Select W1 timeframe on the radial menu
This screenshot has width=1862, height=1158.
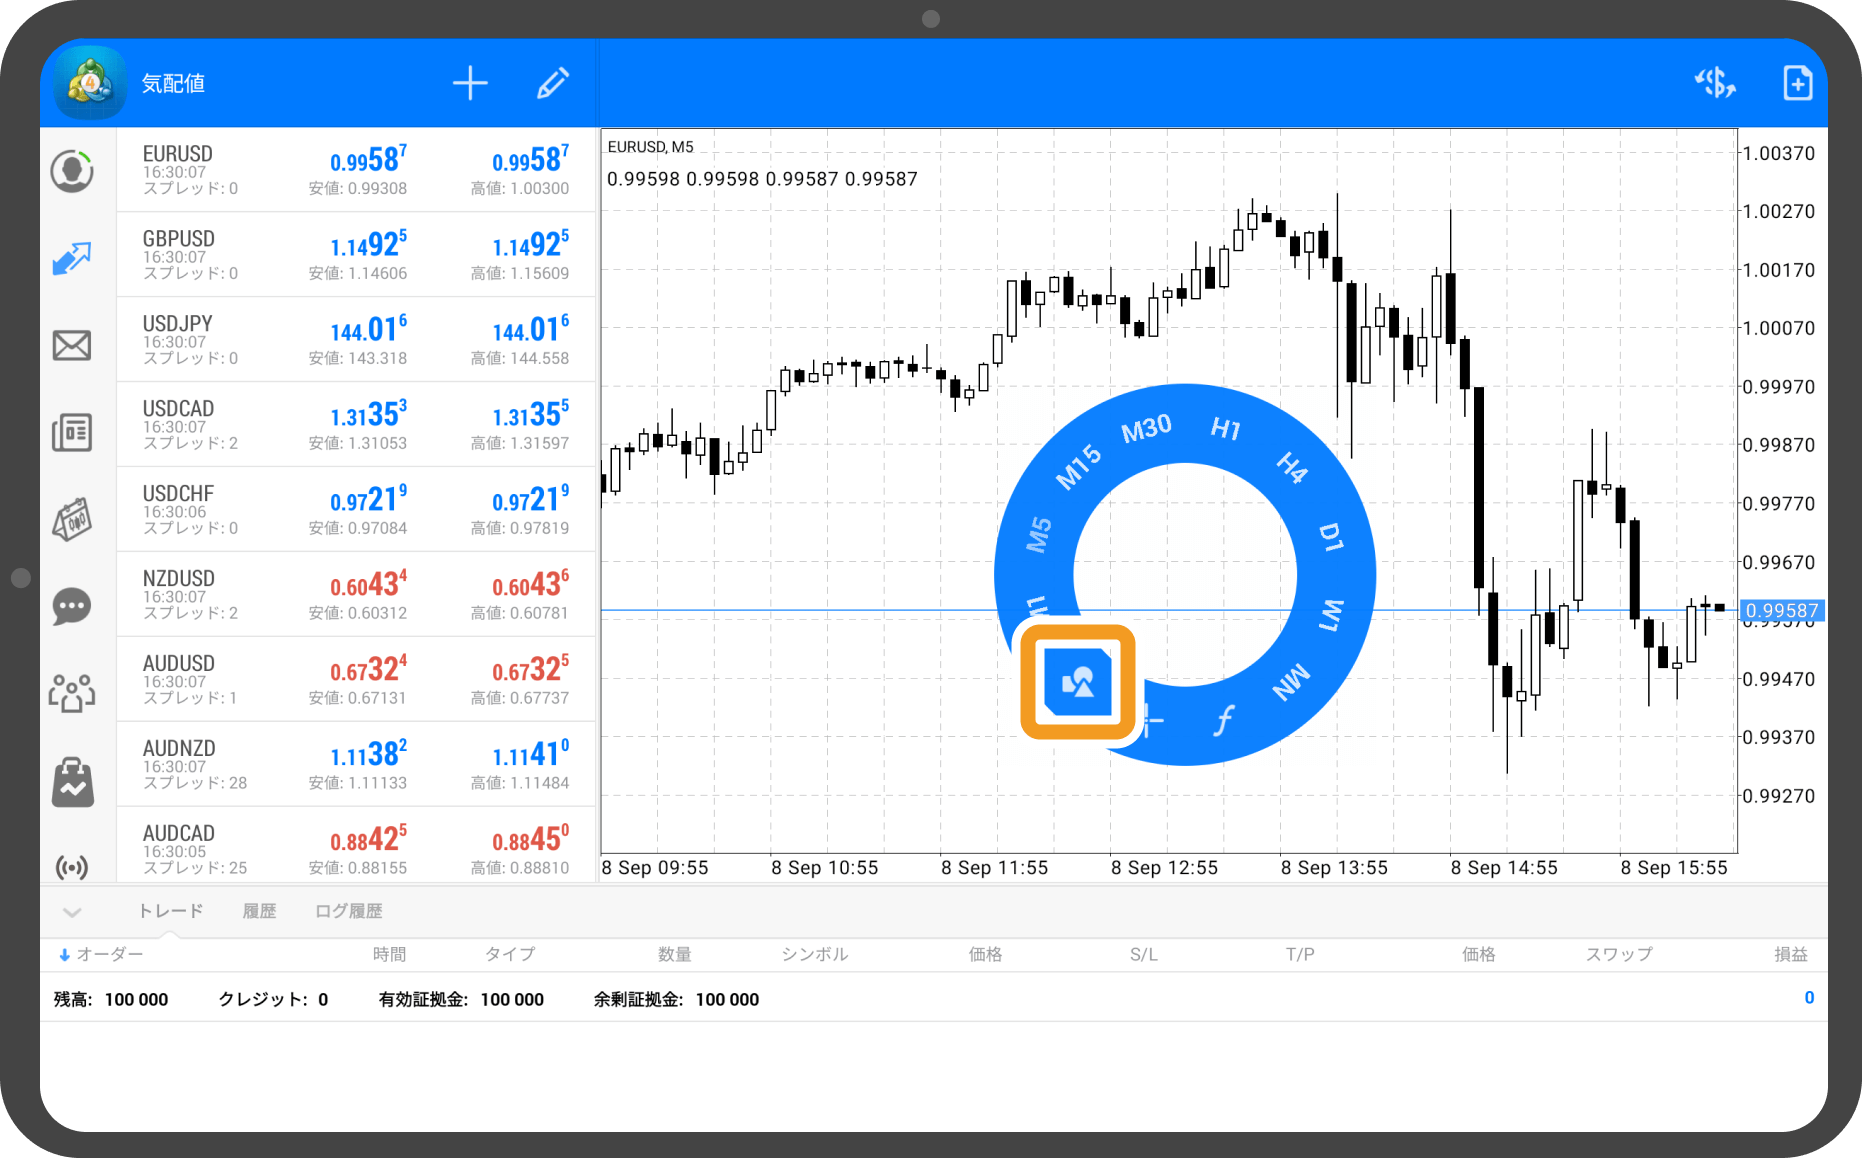[1331, 615]
